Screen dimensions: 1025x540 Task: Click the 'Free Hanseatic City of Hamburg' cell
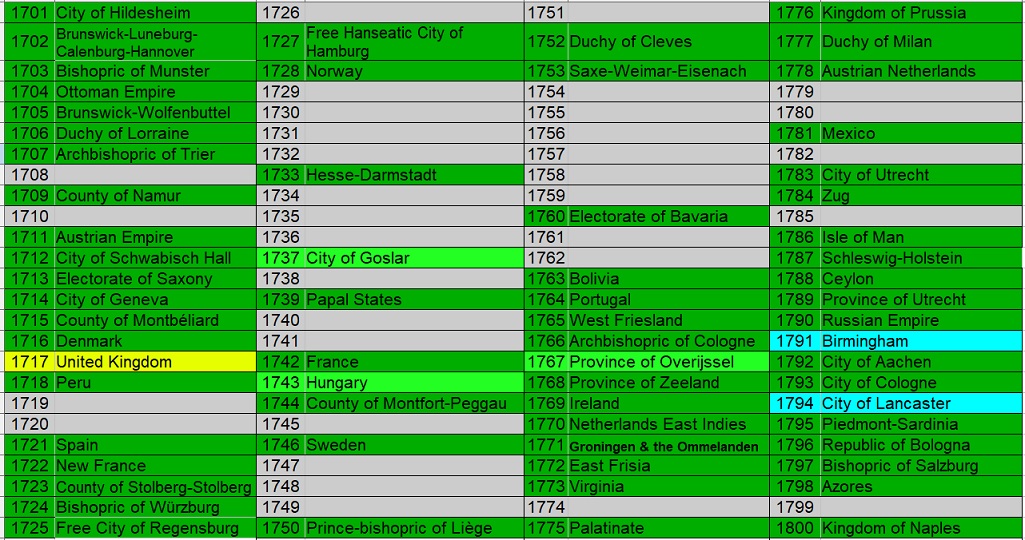(414, 42)
